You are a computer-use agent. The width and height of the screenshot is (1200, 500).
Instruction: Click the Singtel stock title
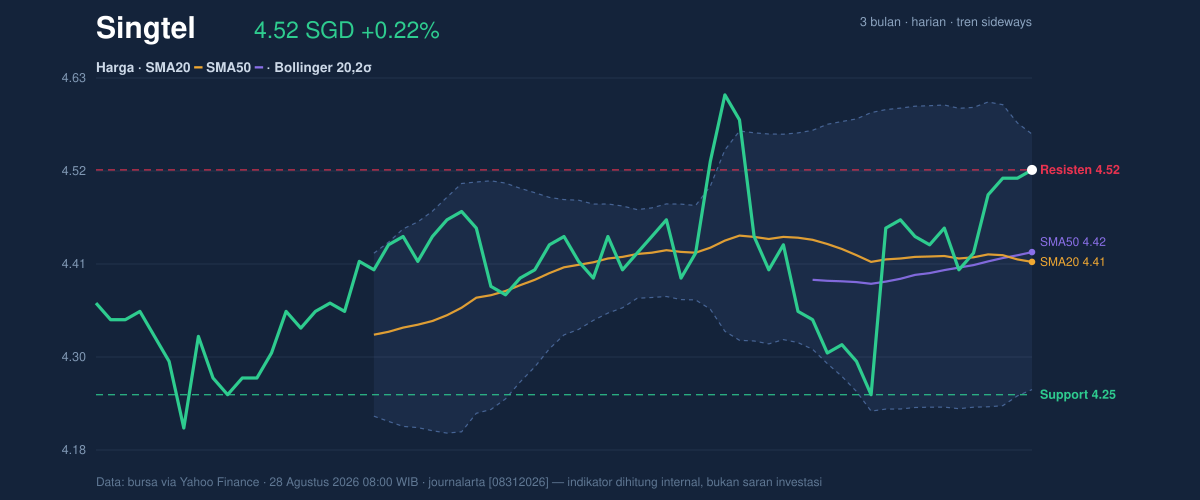[146, 28]
